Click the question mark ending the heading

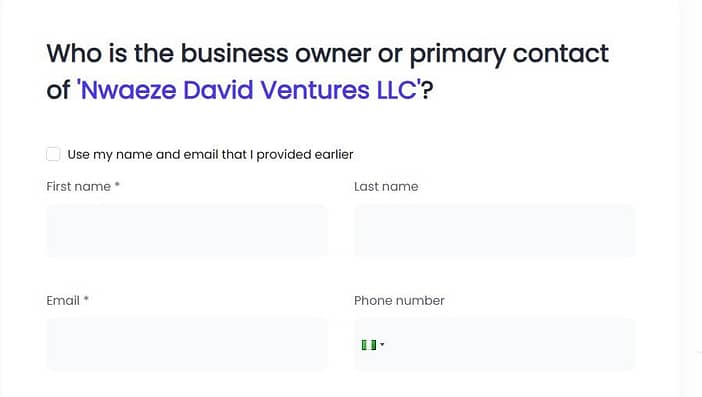pyautogui.click(x=428, y=90)
